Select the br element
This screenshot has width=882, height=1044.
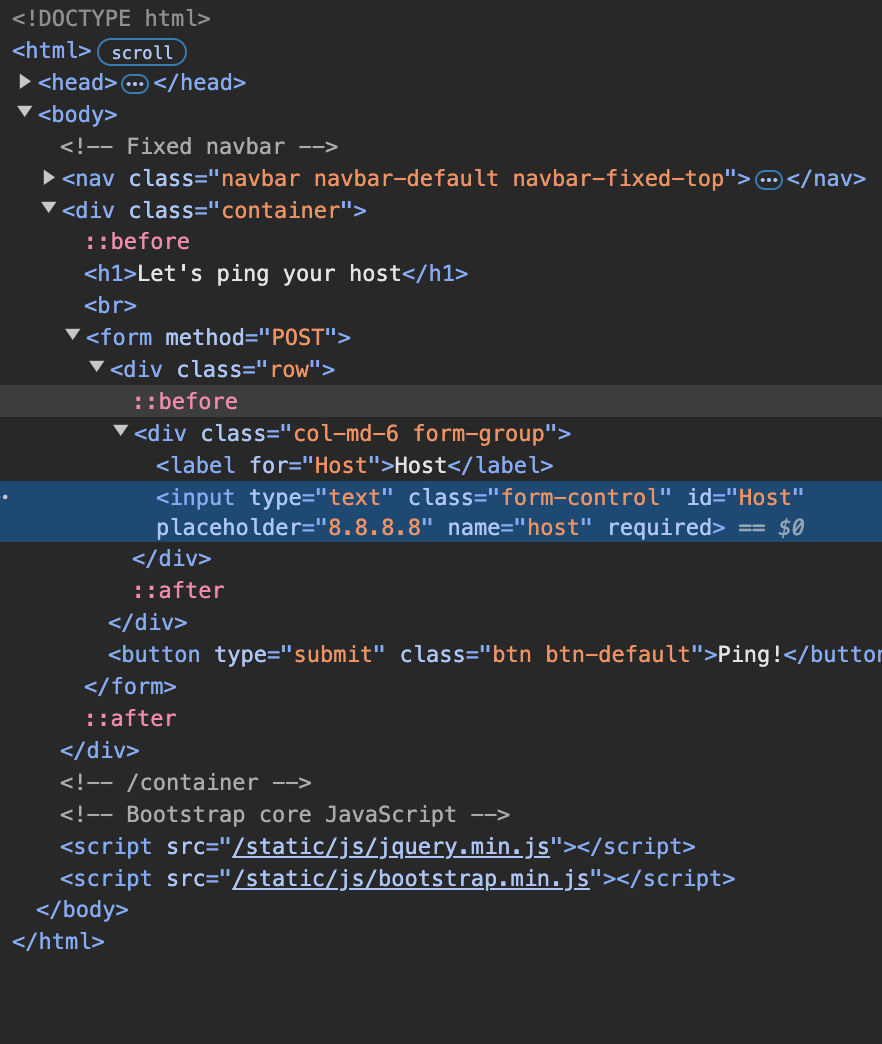pyautogui.click(x=110, y=306)
